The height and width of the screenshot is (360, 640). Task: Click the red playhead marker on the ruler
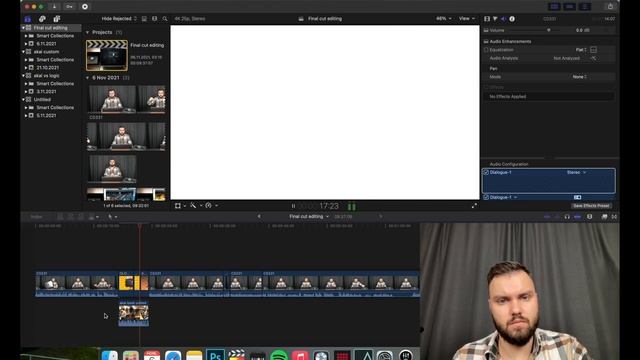click(140, 226)
